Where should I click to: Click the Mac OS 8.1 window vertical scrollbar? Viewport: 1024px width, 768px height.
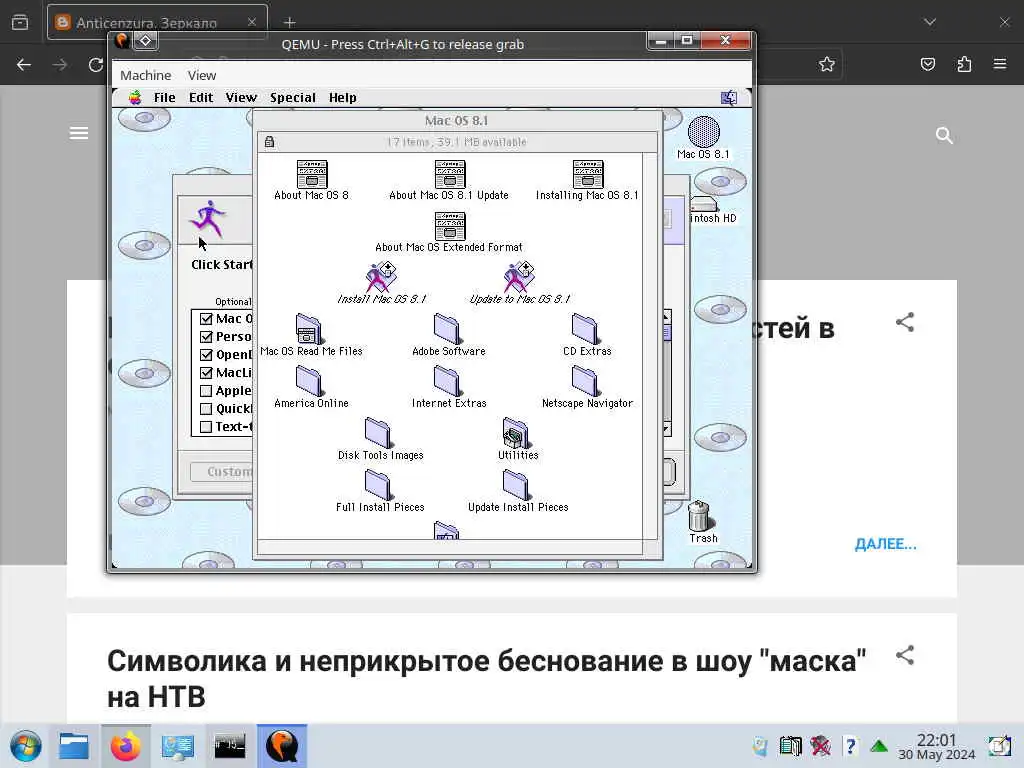pos(650,346)
